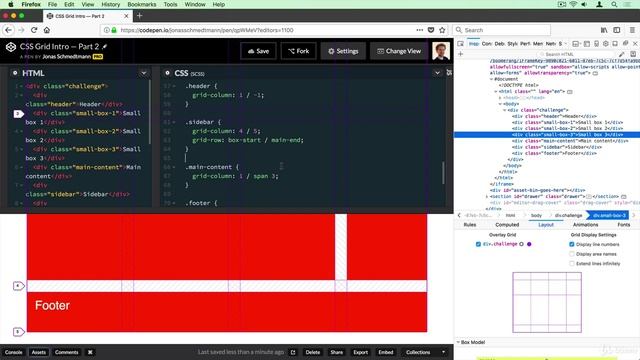Open the Firefox File menu

[x=52, y=4]
